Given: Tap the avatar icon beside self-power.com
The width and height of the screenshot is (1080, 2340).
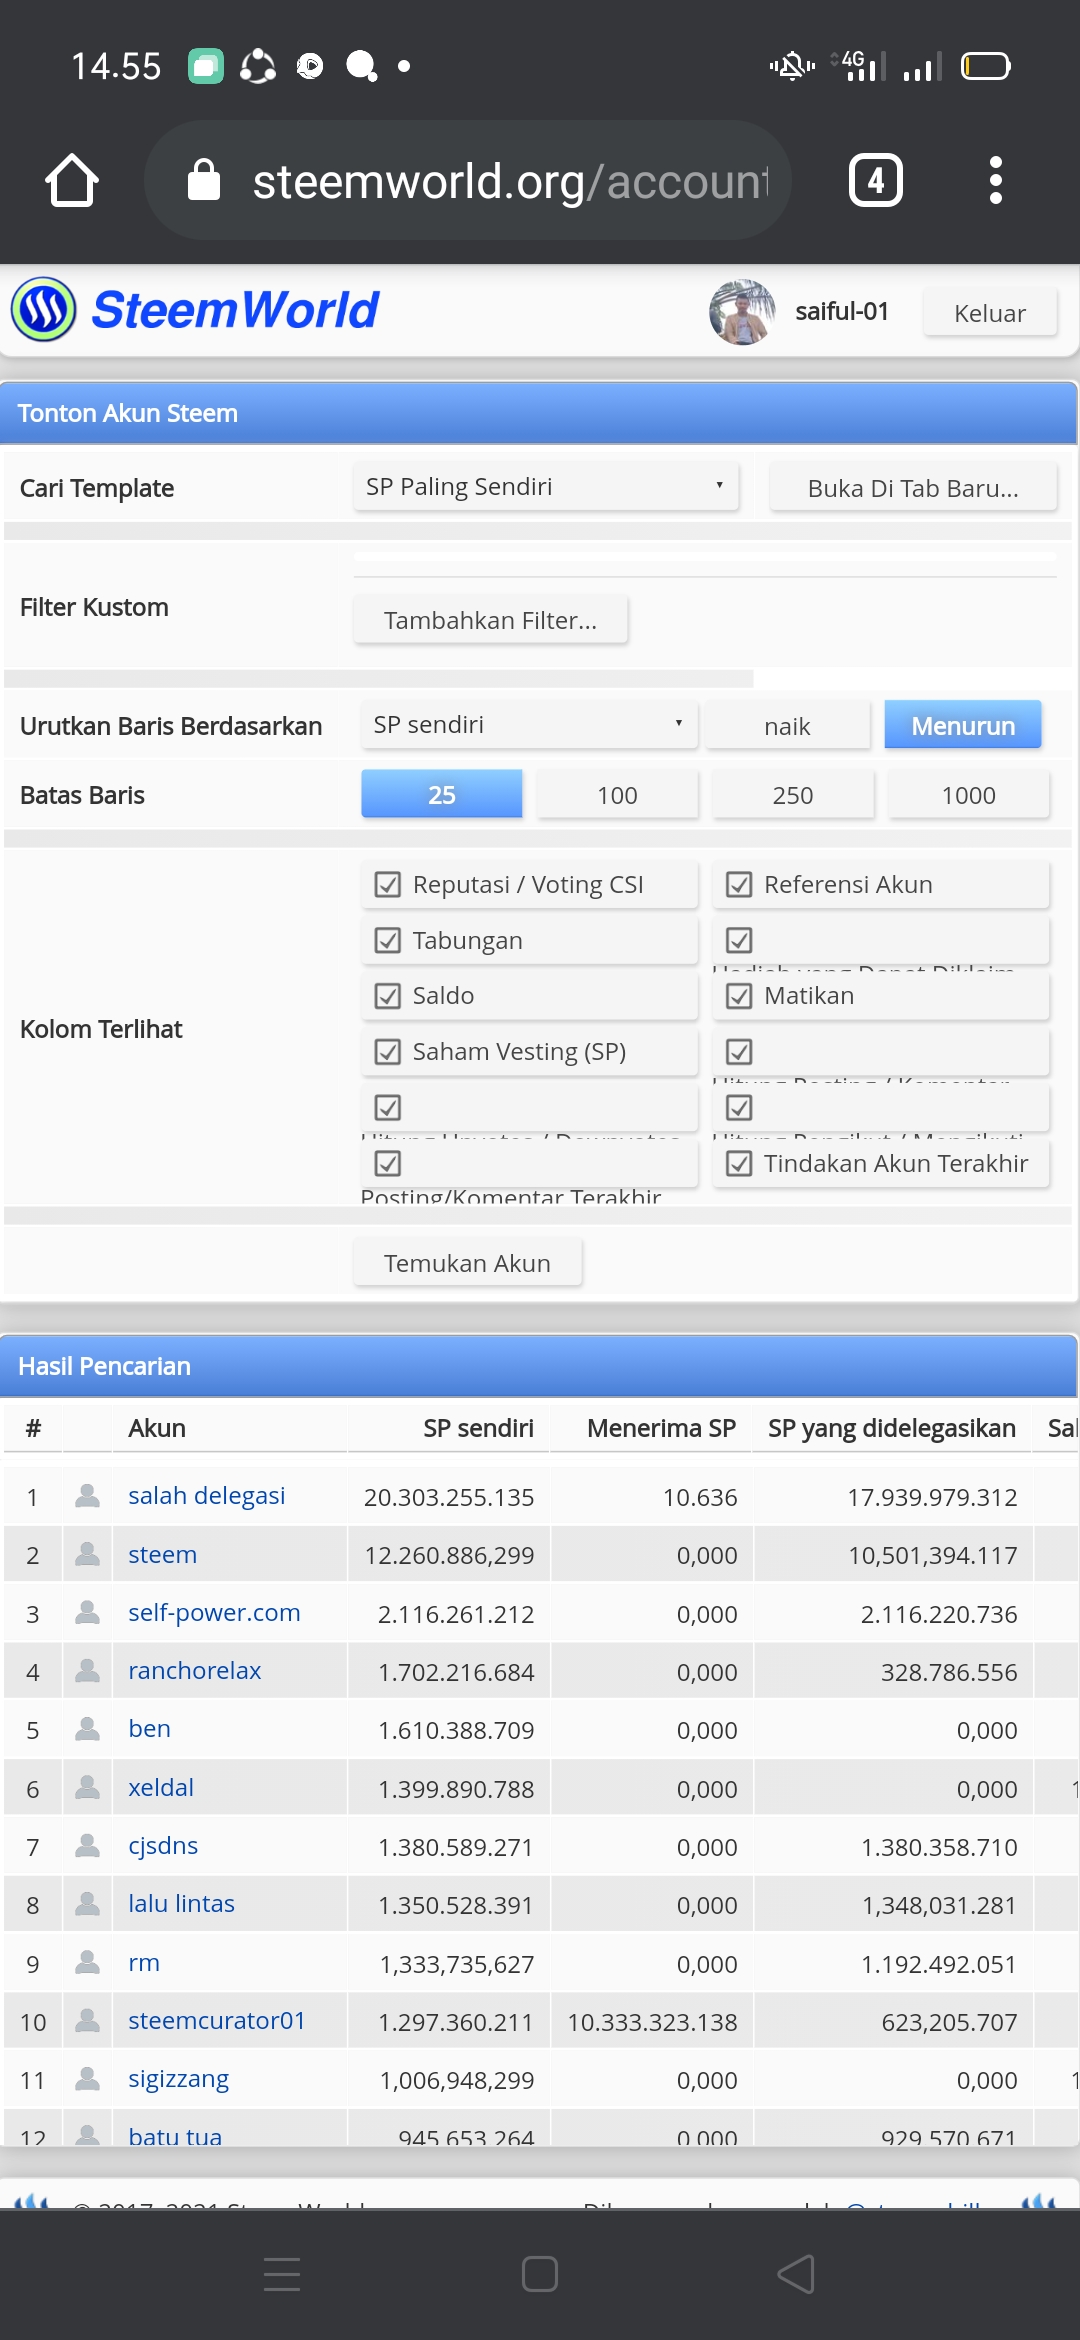Looking at the screenshot, I should [88, 1612].
